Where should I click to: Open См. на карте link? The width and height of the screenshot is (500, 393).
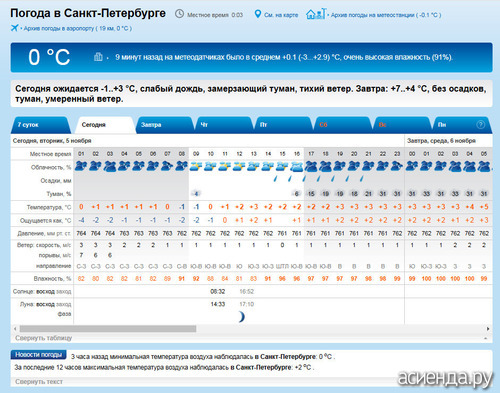click(x=281, y=15)
